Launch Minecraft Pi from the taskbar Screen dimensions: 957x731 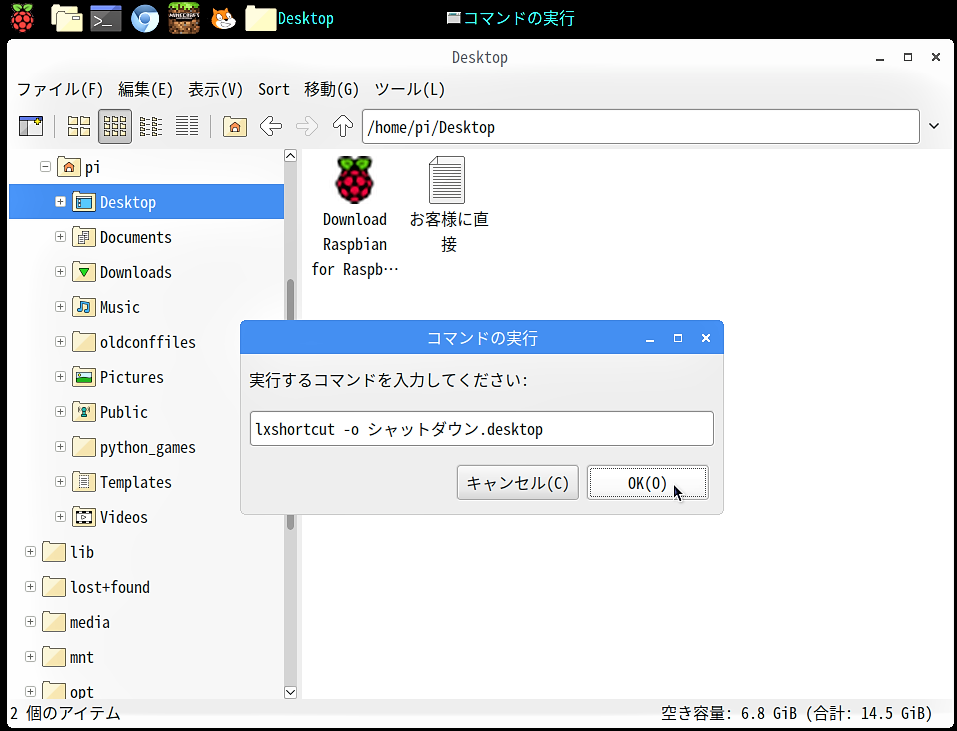[x=184, y=18]
